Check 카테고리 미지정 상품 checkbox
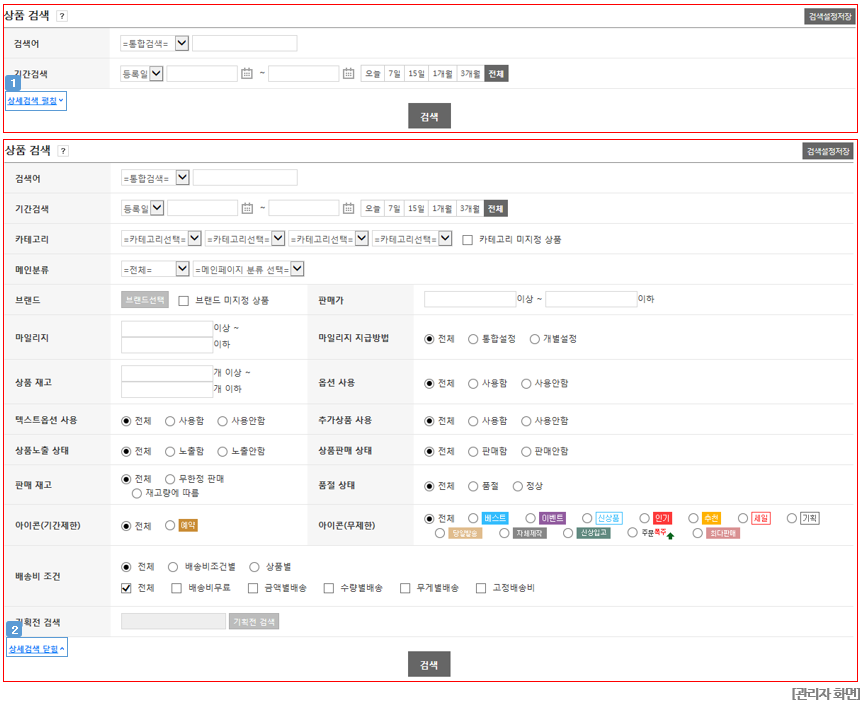Screen dimensions: 860x704 tap(467, 240)
